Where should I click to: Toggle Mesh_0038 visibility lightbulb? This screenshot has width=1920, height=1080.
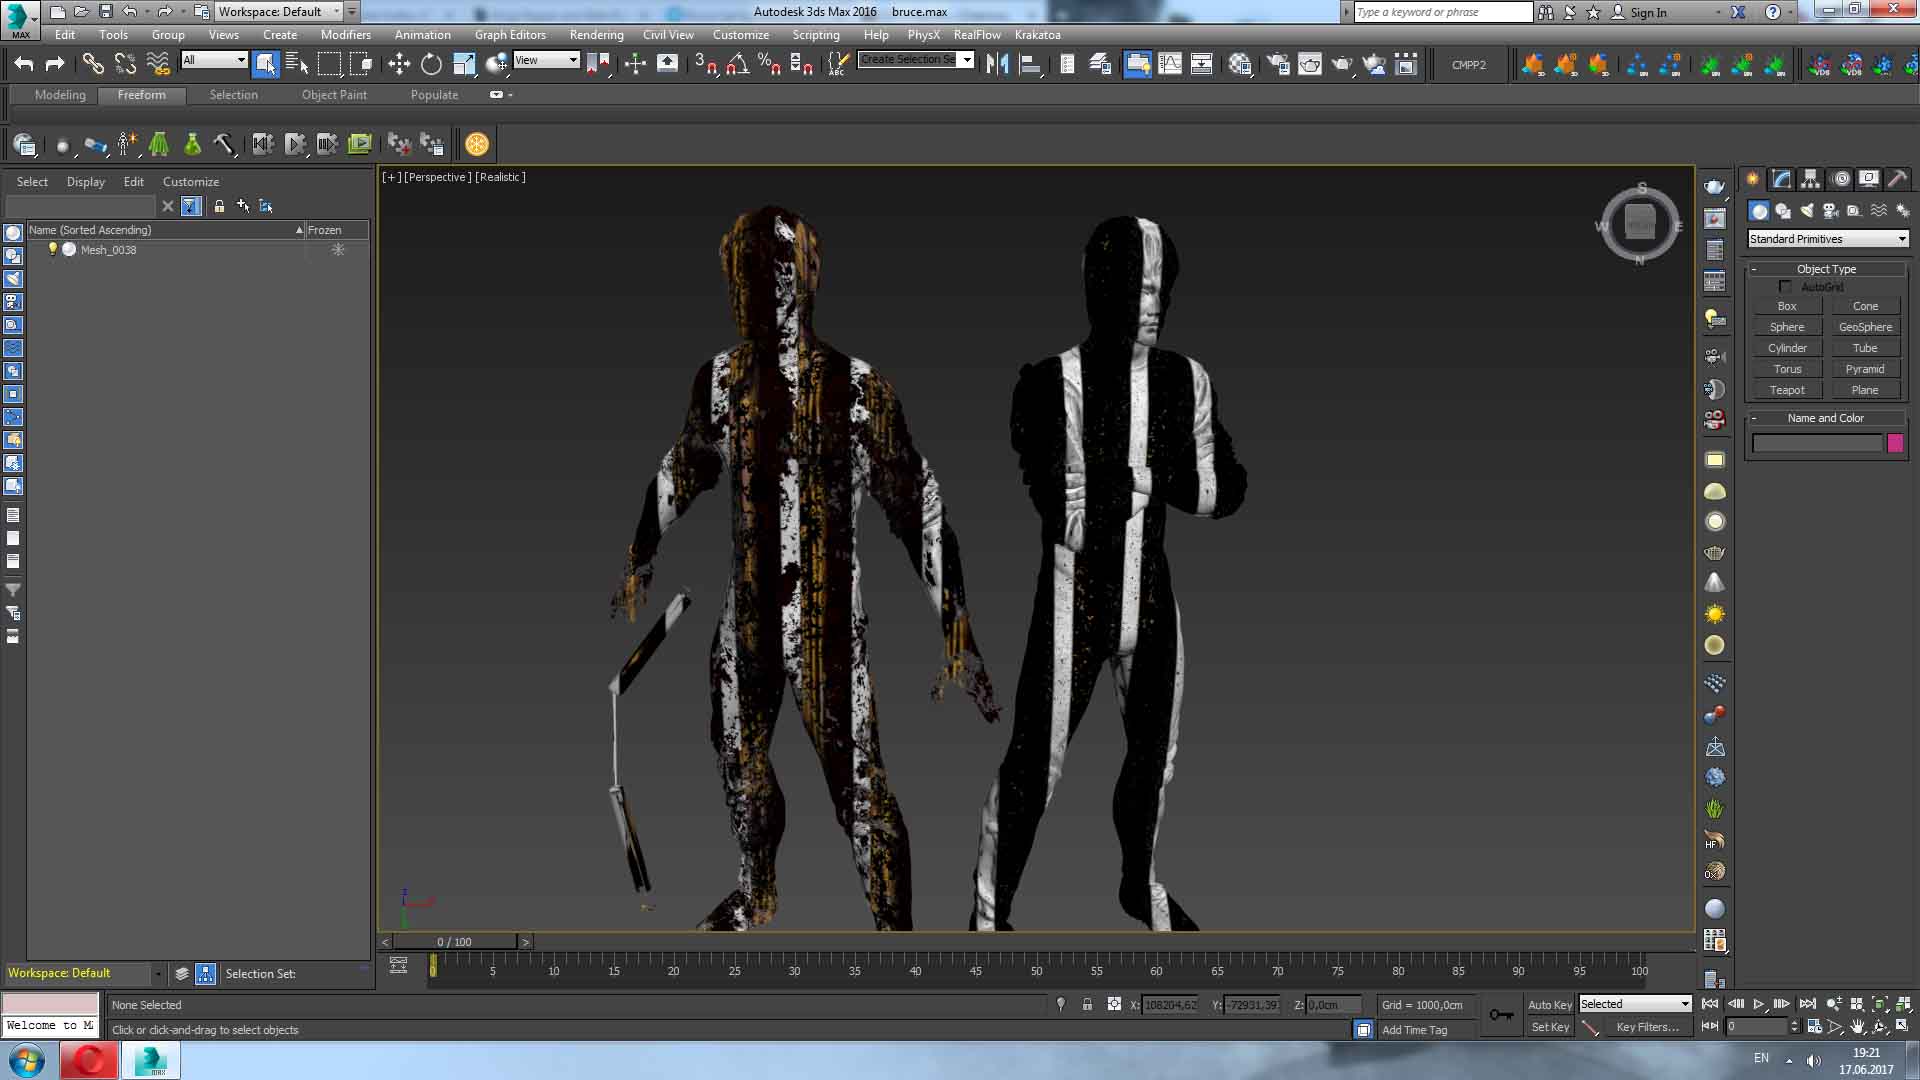53,249
